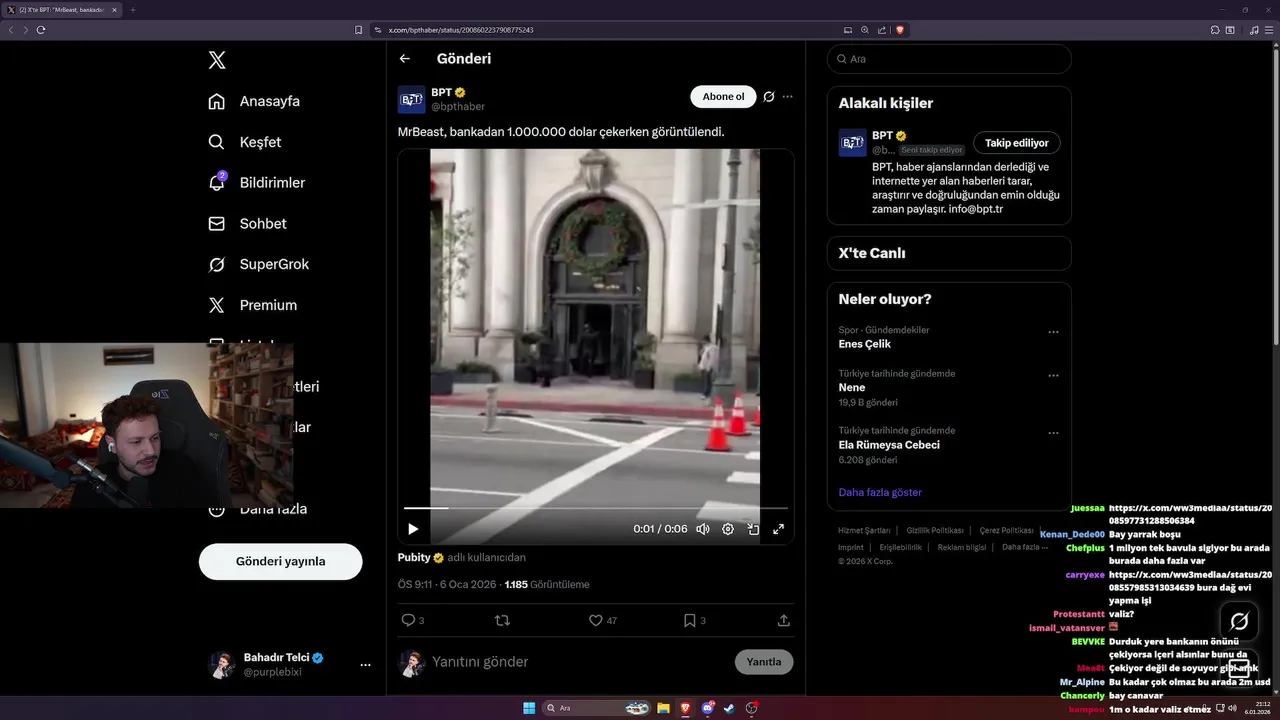Viewport: 1280px width, 720px height.
Task: Click the Pubity source link
Action: 421,557
